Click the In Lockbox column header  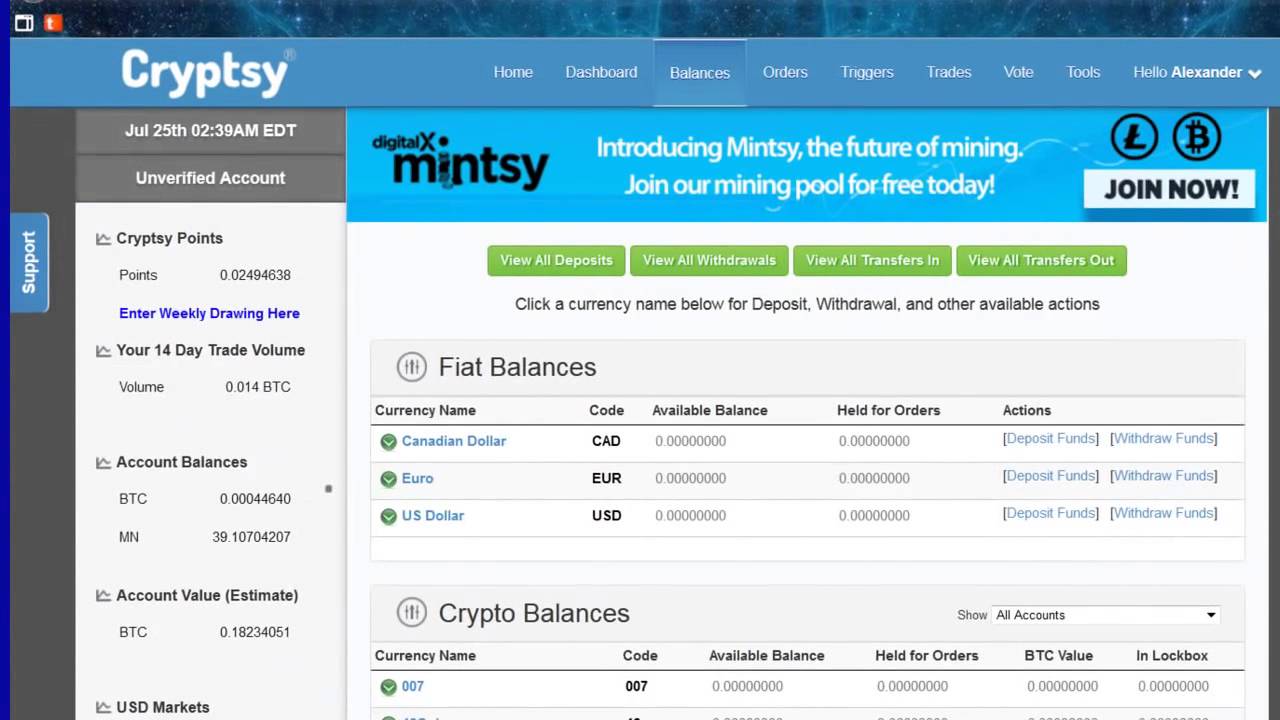pyautogui.click(x=1172, y=656)
